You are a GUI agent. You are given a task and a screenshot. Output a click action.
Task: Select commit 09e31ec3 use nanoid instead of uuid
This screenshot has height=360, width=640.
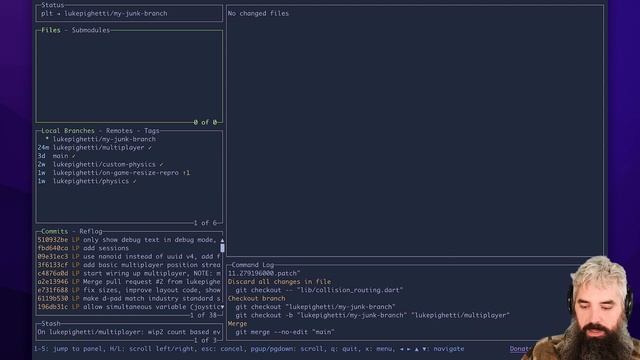click(129, 257)
